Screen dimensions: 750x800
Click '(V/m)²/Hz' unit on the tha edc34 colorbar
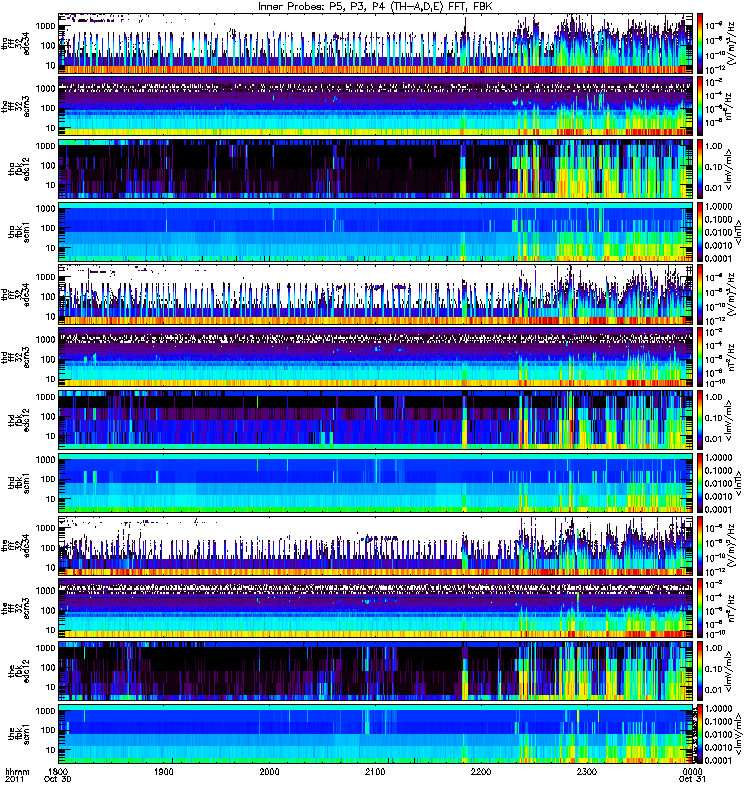[x=732, y=43]
